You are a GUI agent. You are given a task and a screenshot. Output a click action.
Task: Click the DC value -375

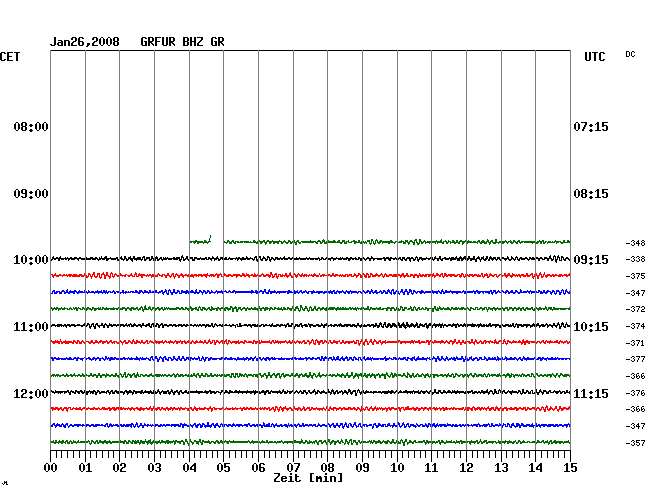635,276
